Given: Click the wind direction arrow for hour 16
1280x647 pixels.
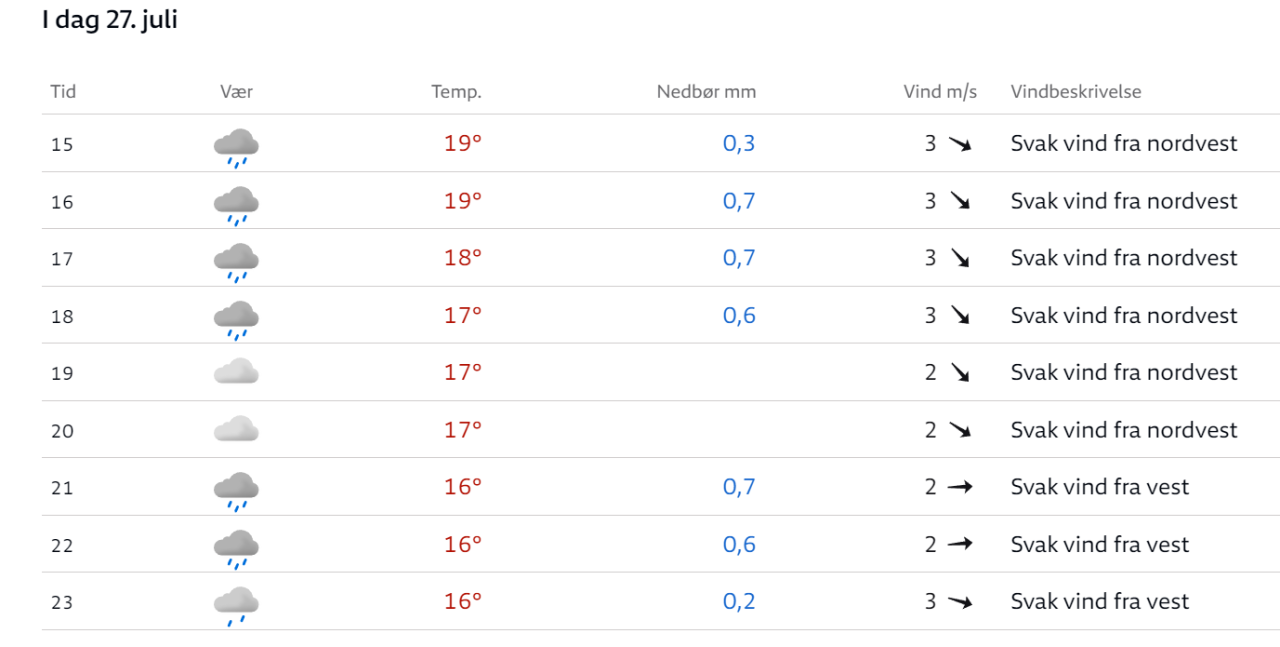Looking at the screenshot, I should (960, 201).
